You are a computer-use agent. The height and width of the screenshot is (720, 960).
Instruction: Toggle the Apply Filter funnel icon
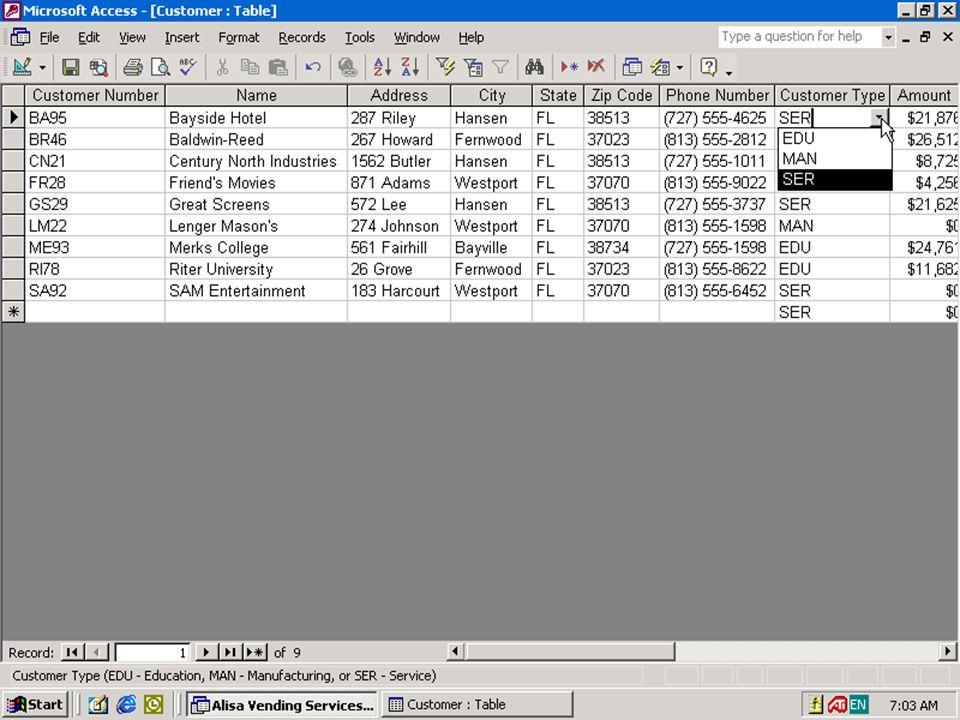click(x=500, y=67)
